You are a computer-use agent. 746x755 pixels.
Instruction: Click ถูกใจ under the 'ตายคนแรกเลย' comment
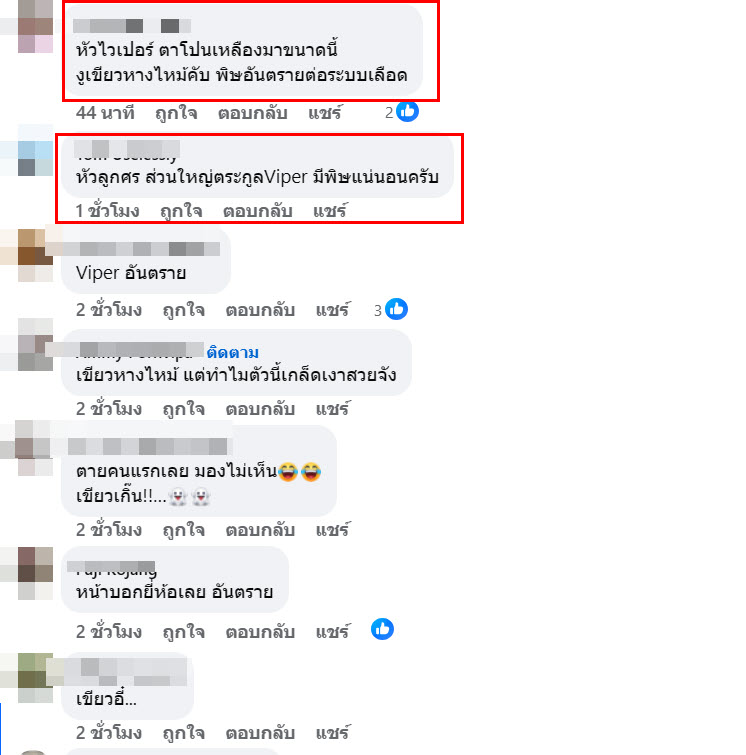tap(184, 530)
